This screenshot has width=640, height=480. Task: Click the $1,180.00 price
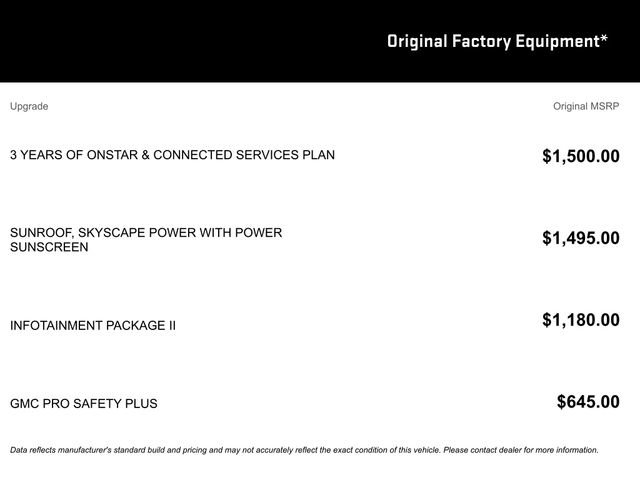pyautogui.click(x=580, y=320)
